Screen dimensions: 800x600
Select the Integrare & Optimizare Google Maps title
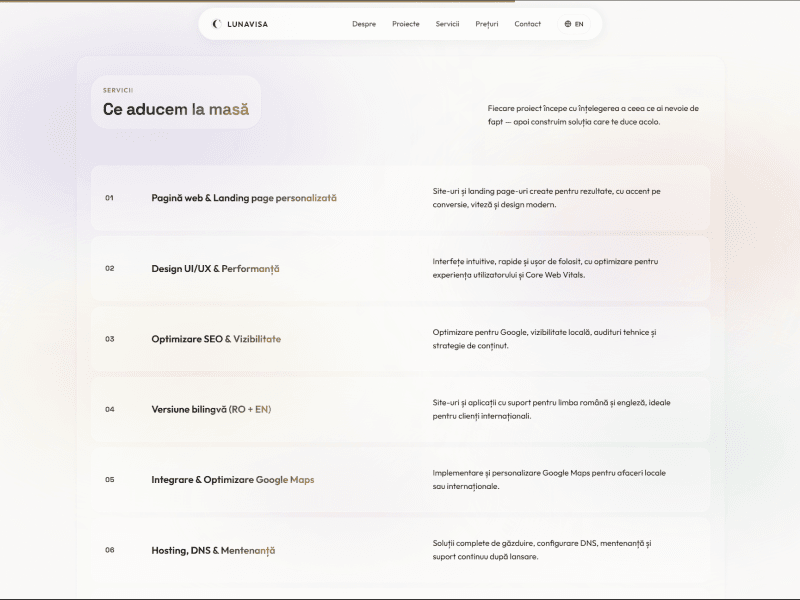click(x=233, y=480)
